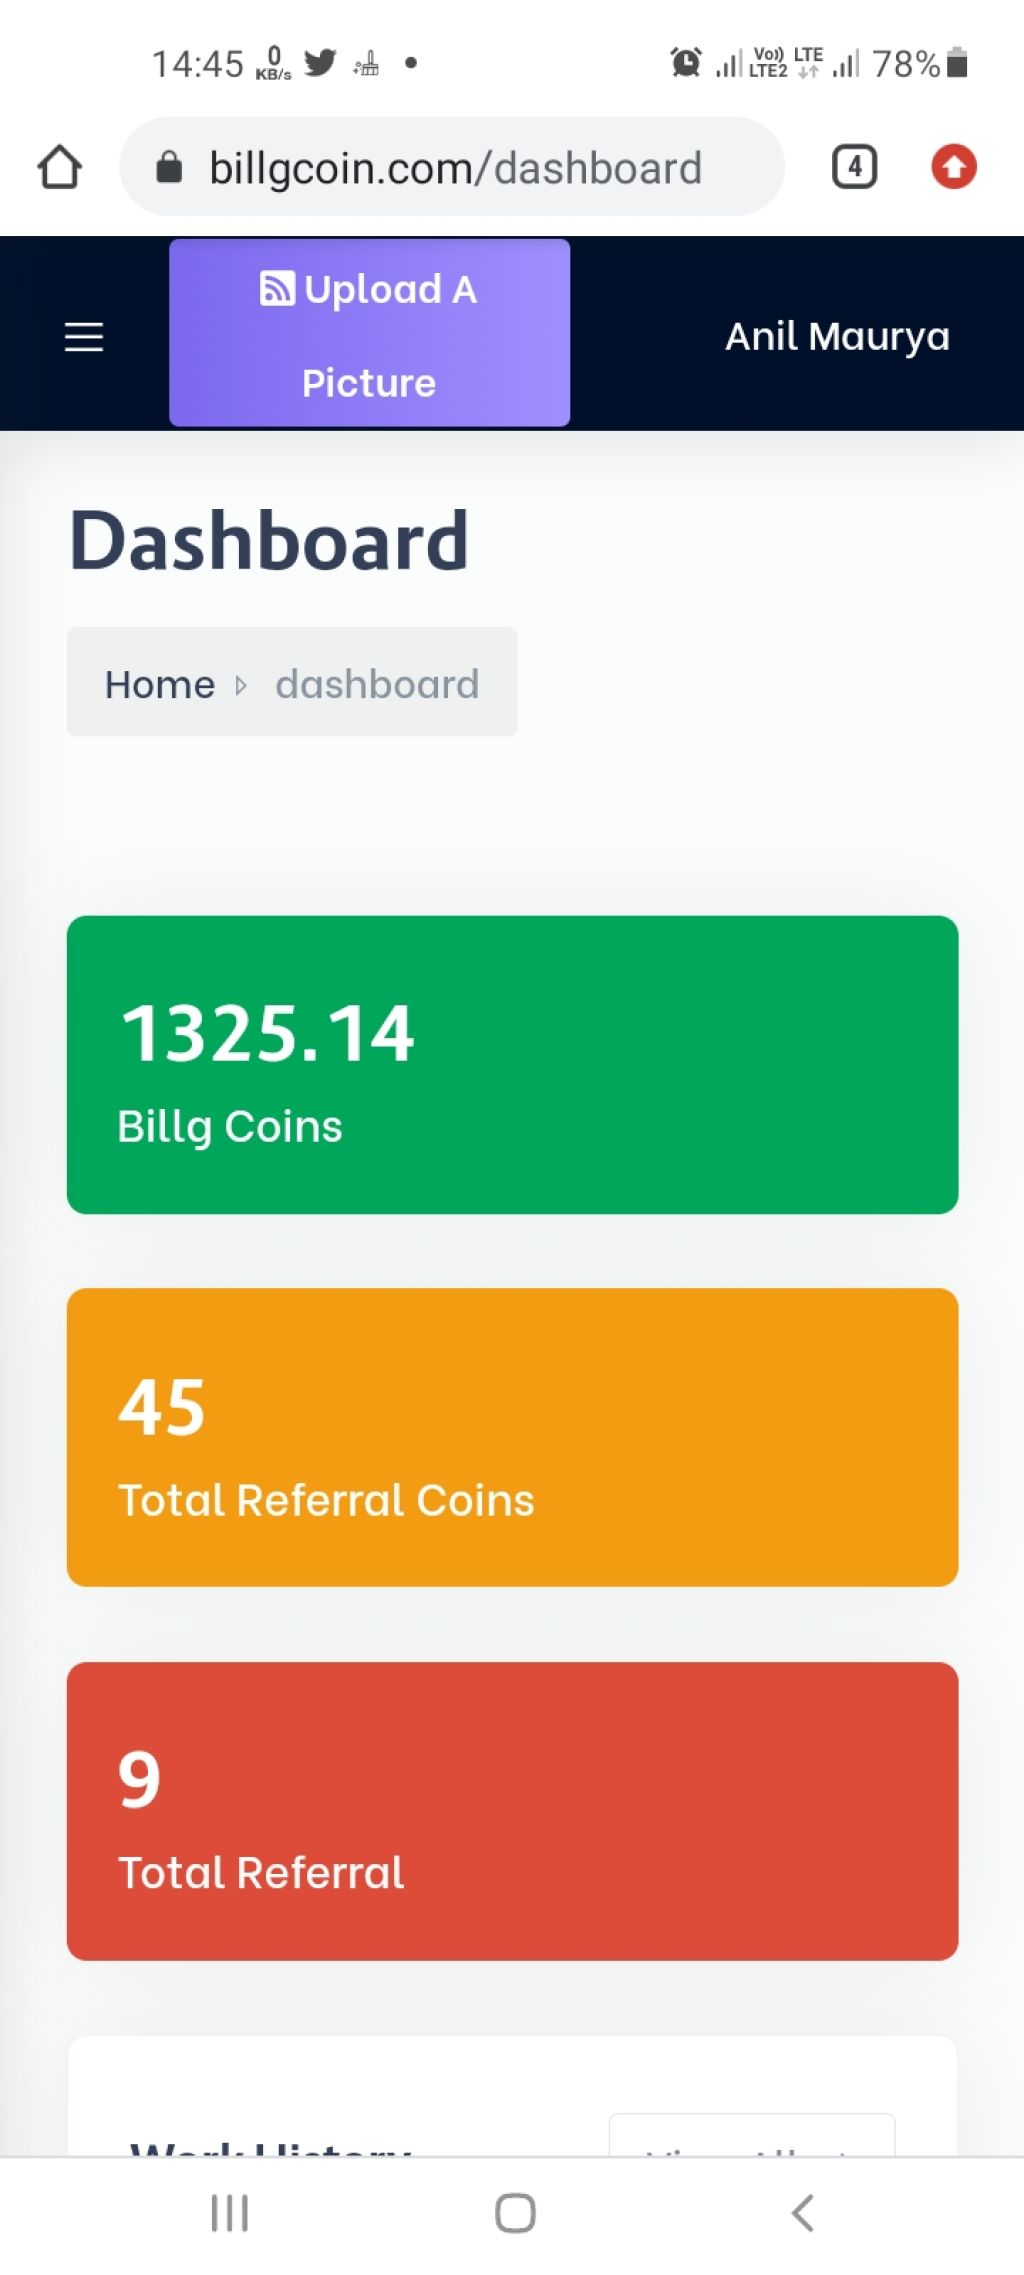
Task: Click the View All button near Work History
Action: coord(752,2135)
